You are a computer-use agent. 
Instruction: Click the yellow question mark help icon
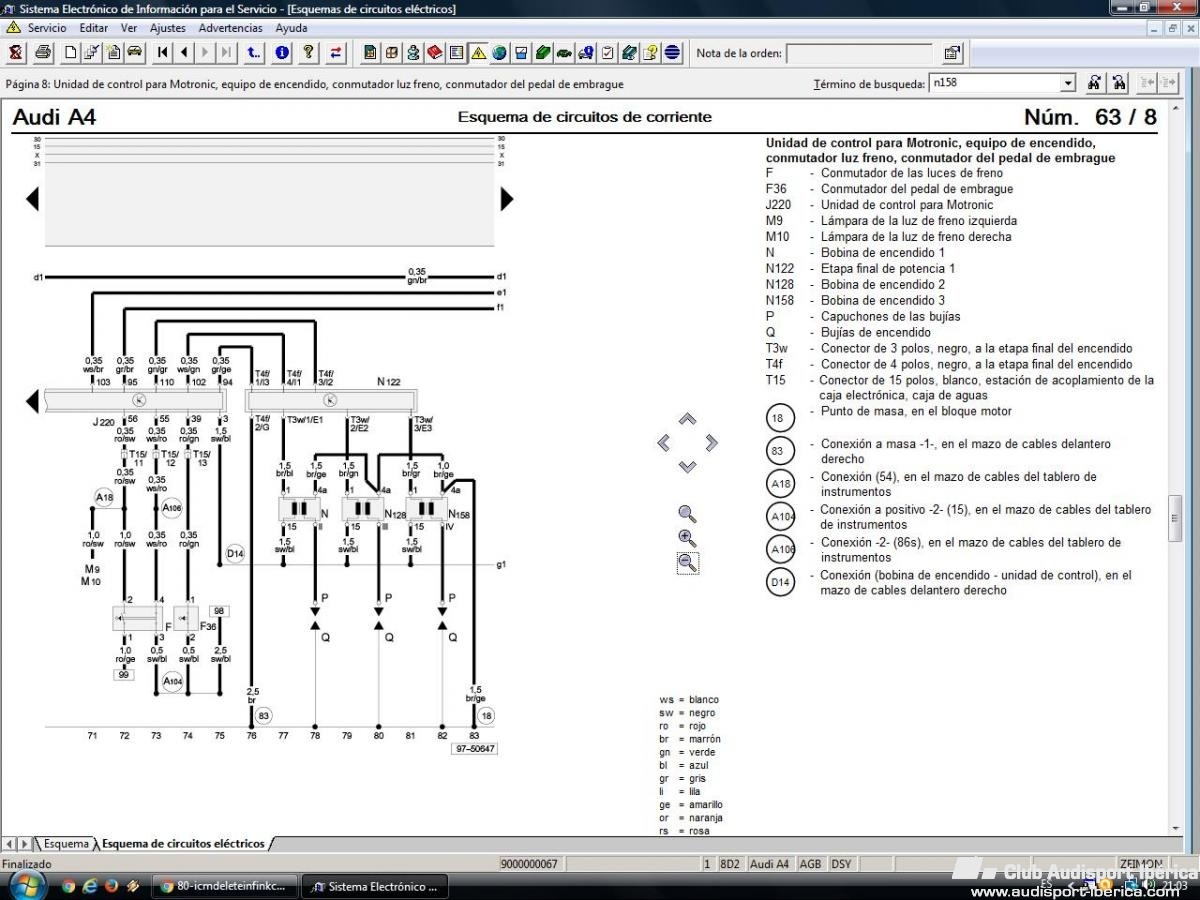(x=309, y=52)
